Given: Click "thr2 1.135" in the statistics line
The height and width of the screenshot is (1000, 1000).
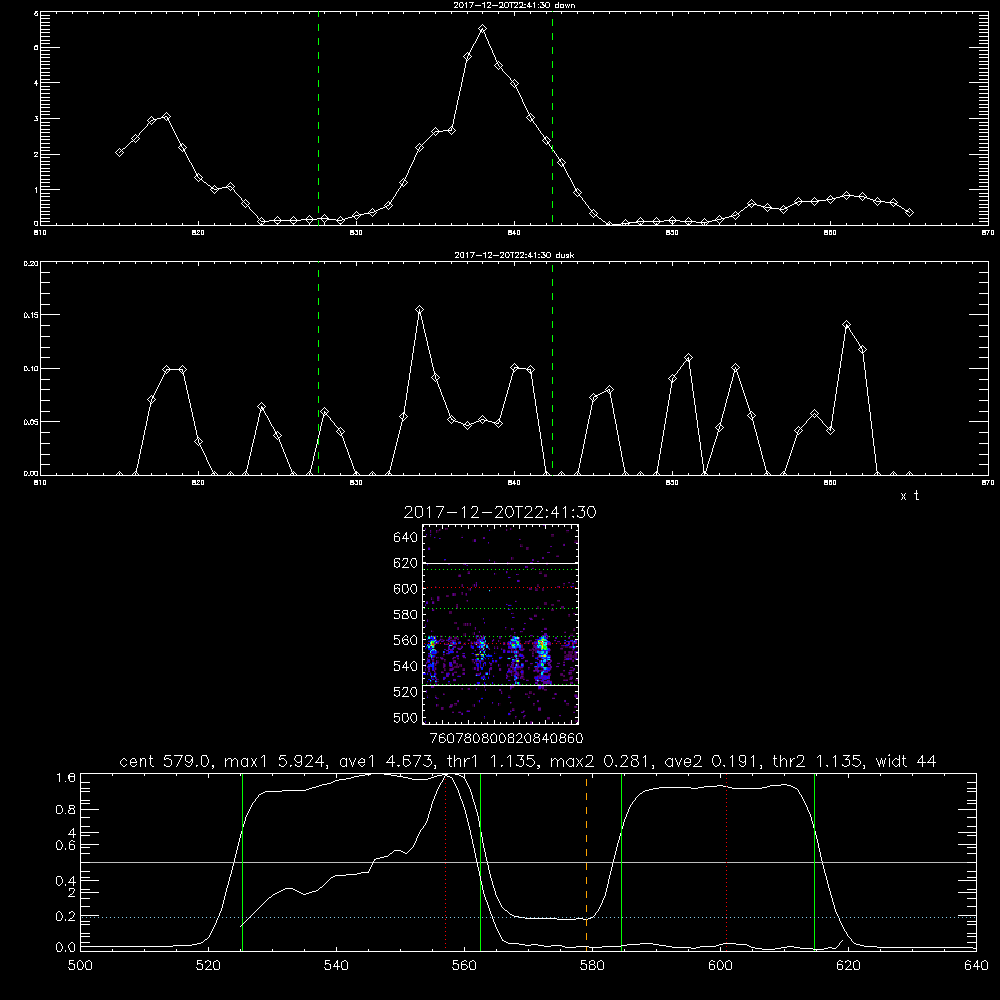Looking at the screenshot, I should click(x=818, y=761).
